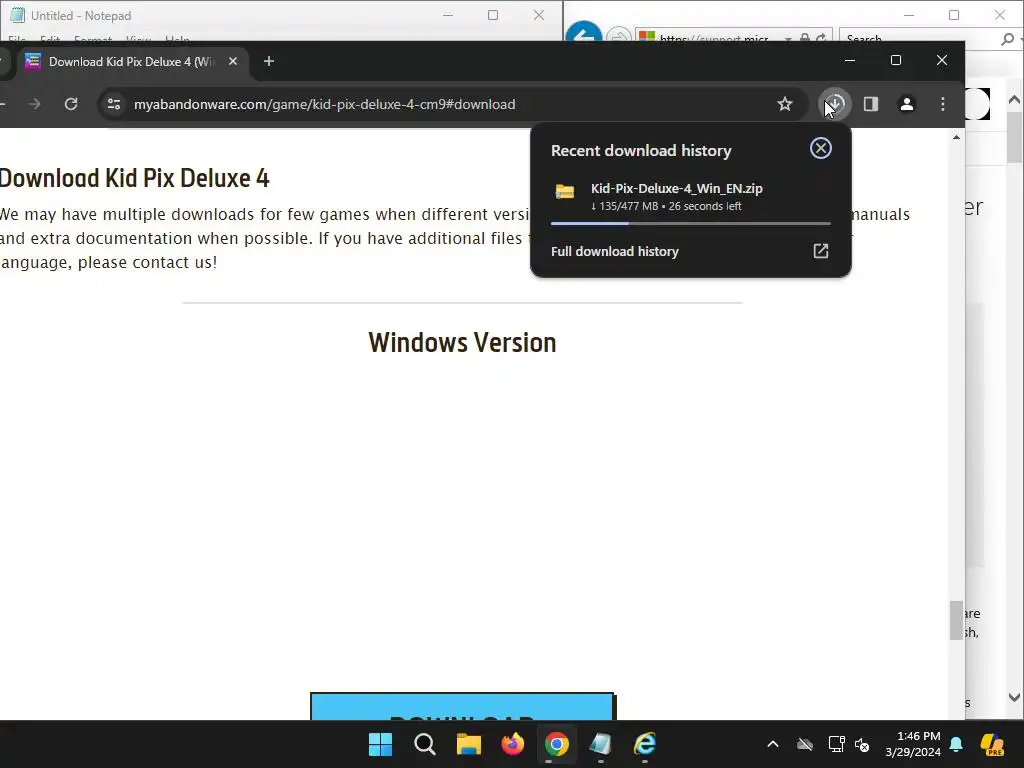This screenshot has height=768, width=1024.
Task: Close the Recent download history popup
Action: (x=820, y=148)
